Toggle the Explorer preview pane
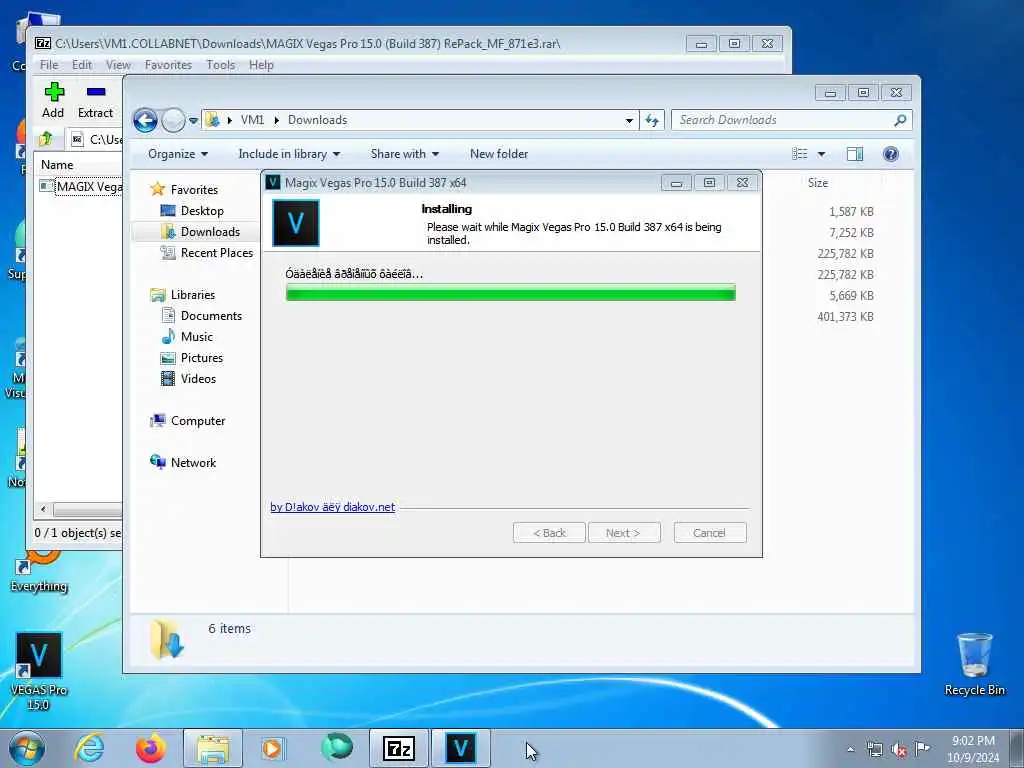The image size is (1024, 768). point(855,154)
